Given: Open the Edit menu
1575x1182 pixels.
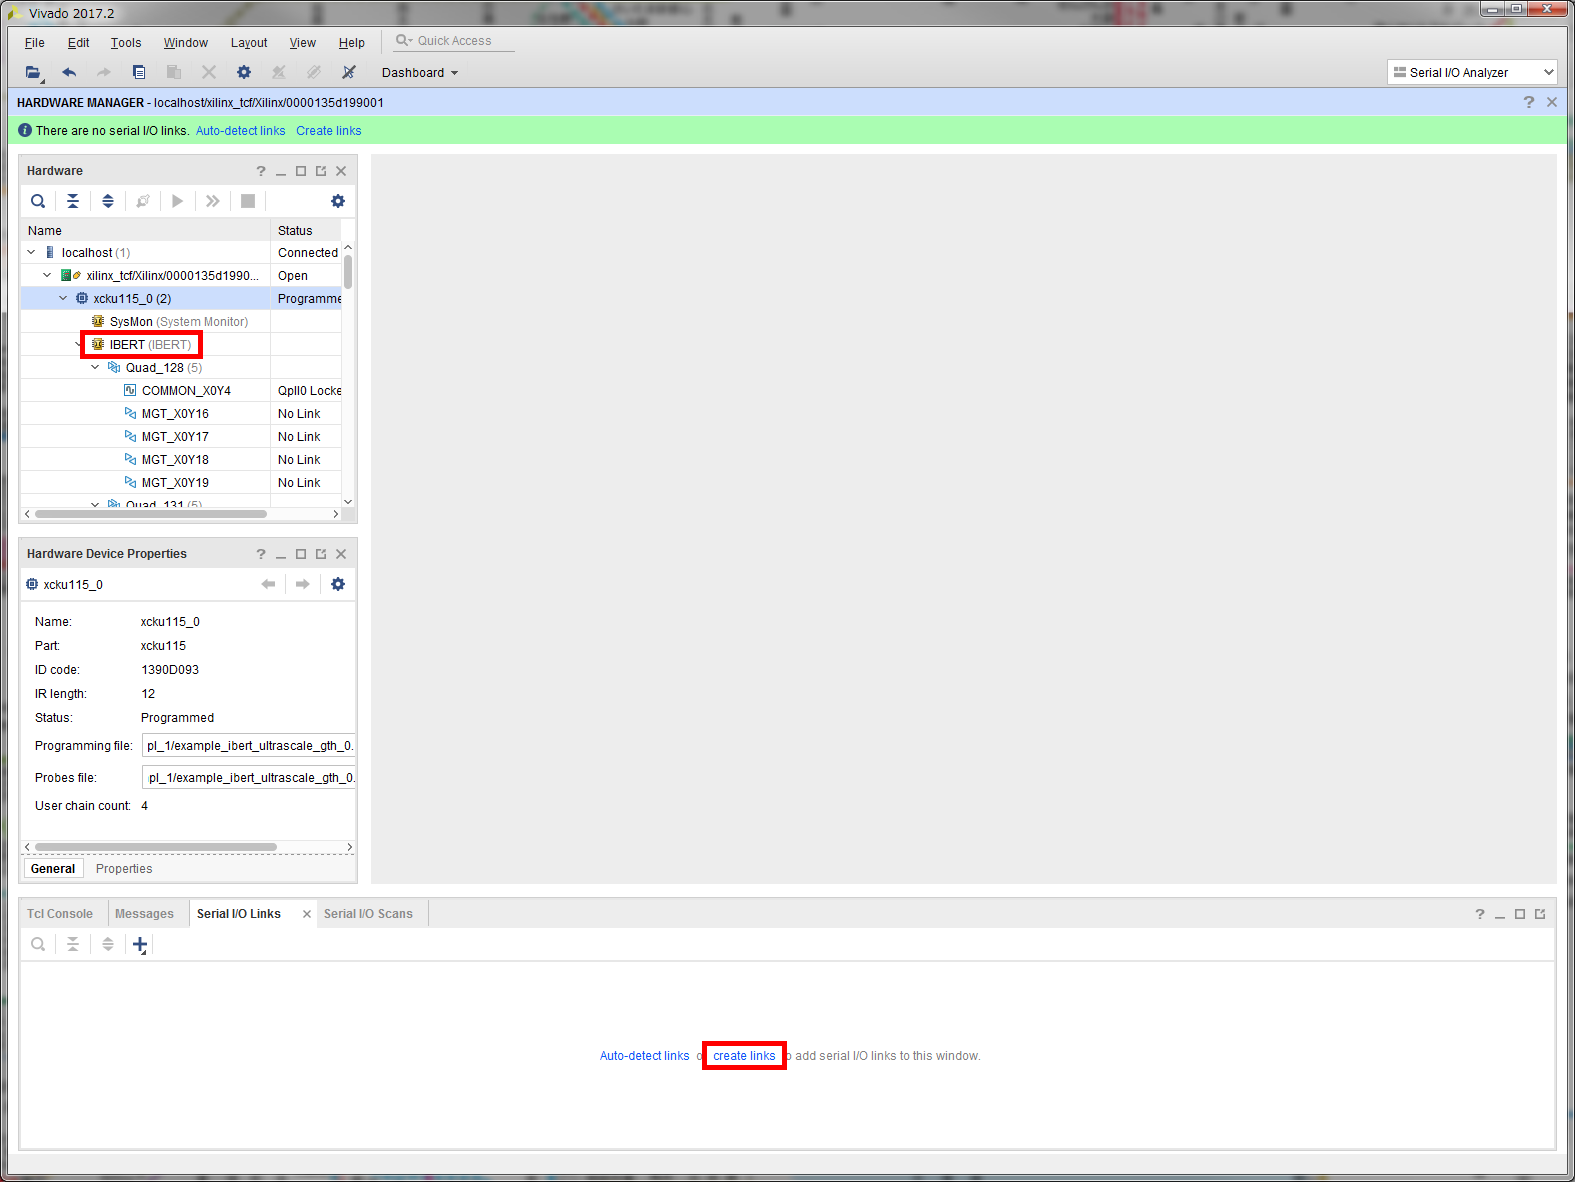Looking at the screenshot, I should tap(79, 43).
